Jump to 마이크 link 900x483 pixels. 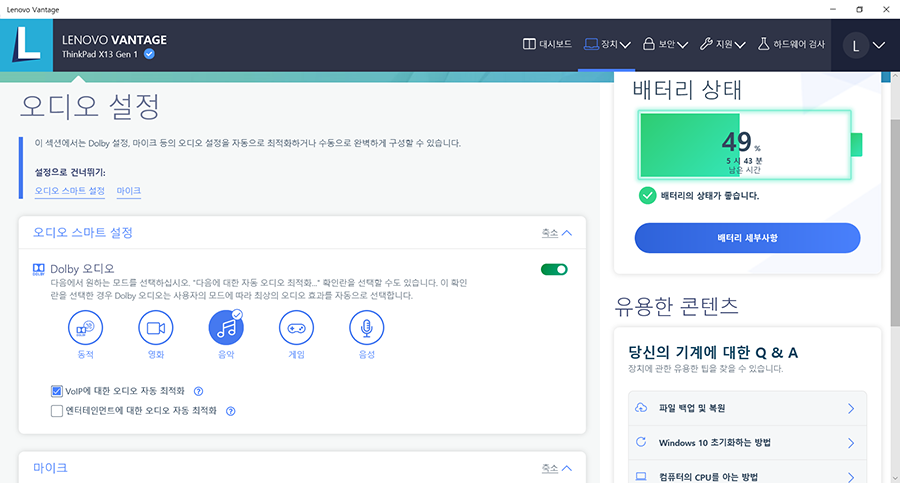(129, 191)
